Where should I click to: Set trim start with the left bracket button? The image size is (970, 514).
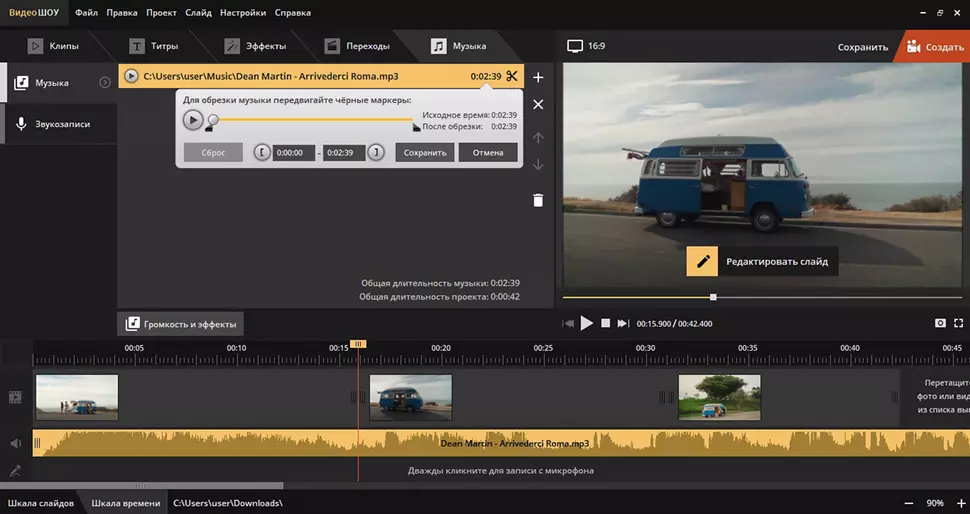261,152
